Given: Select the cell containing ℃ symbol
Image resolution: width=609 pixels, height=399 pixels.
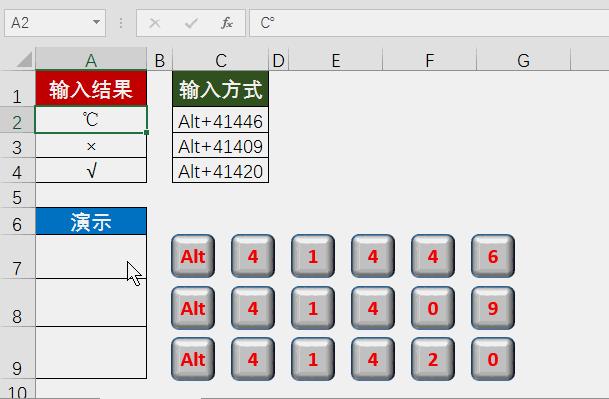Looking at the screenshot, I should pos(91,120).
